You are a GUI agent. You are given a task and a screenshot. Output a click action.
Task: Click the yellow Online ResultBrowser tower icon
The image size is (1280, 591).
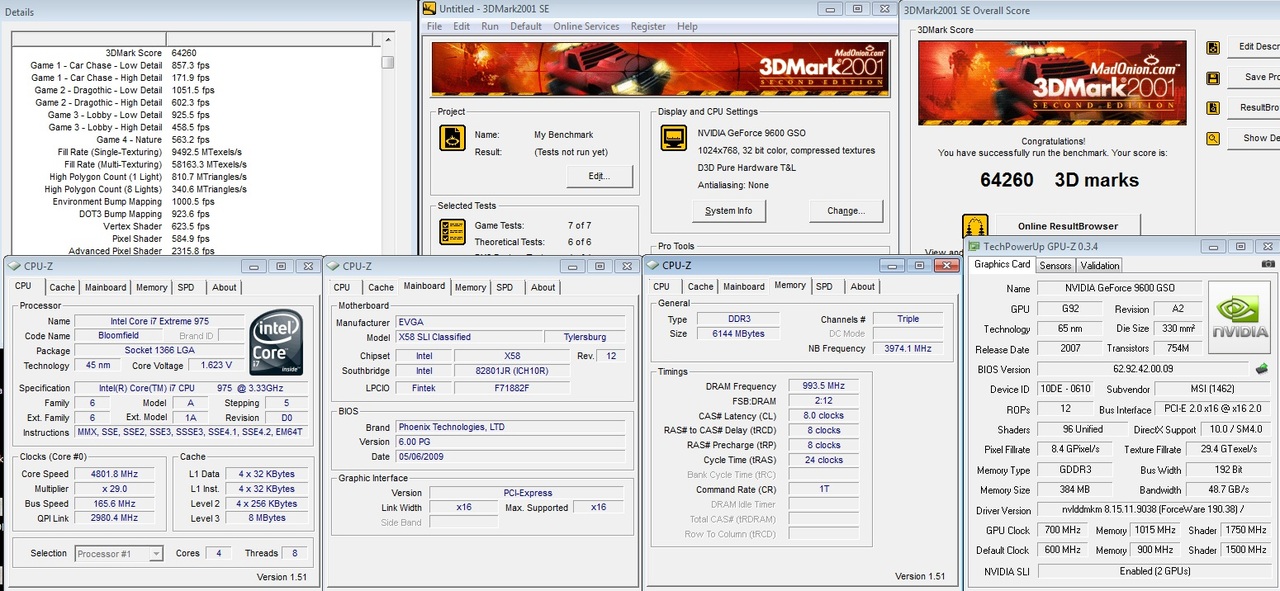click(x=975, y=226)
